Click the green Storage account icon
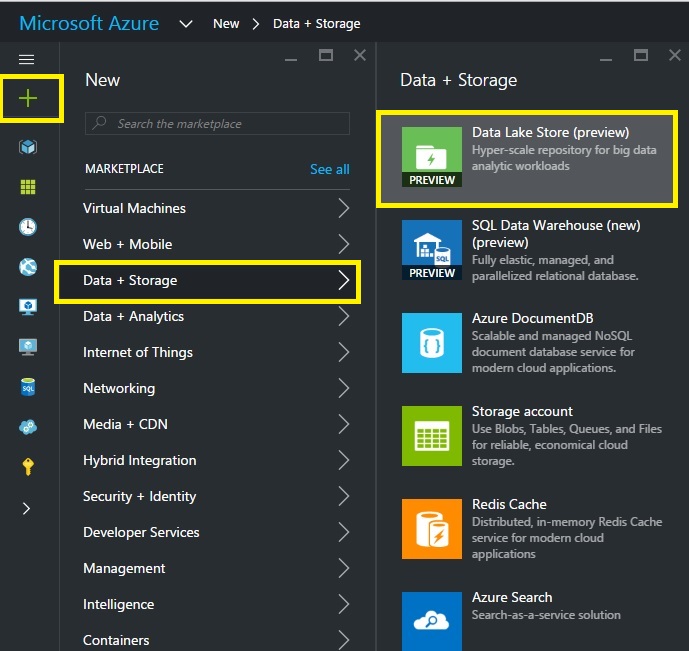 [432, 436]
